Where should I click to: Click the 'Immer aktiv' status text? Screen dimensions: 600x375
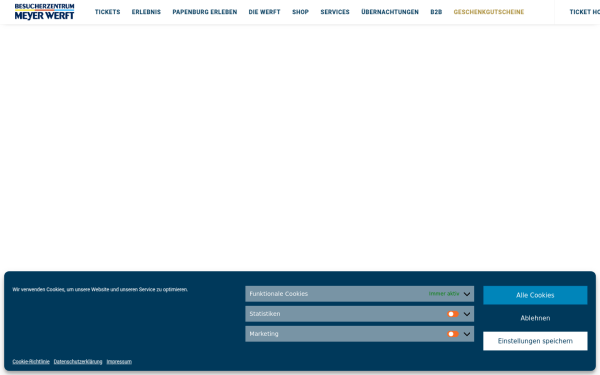coord(444,294)
